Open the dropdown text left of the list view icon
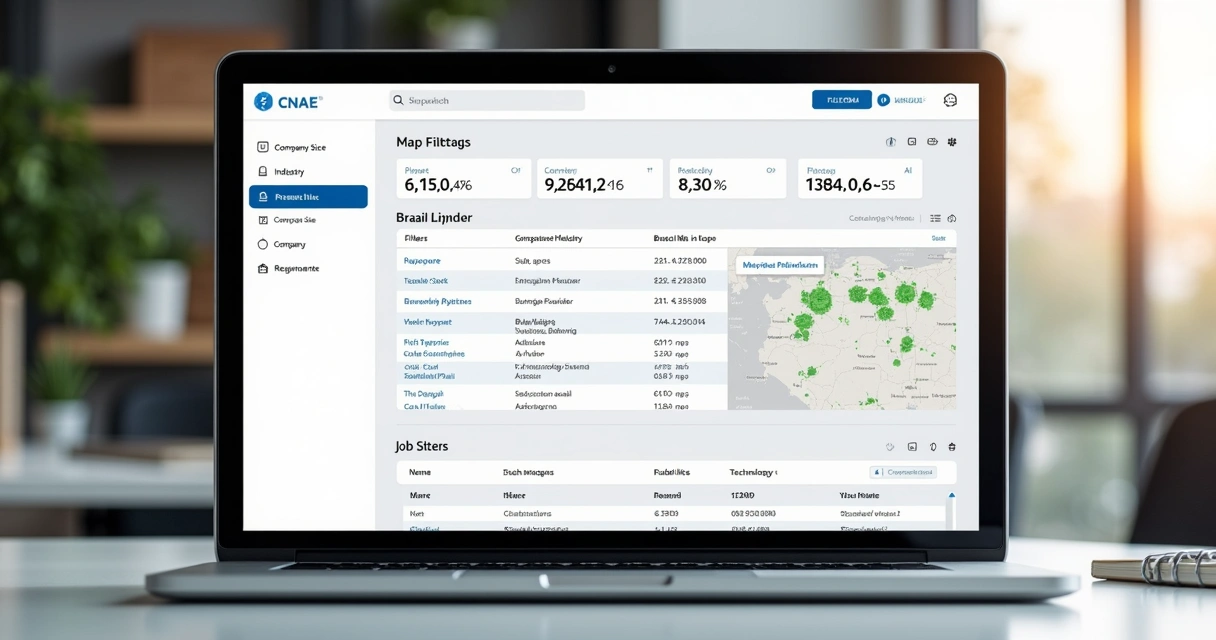 point(882,218)
